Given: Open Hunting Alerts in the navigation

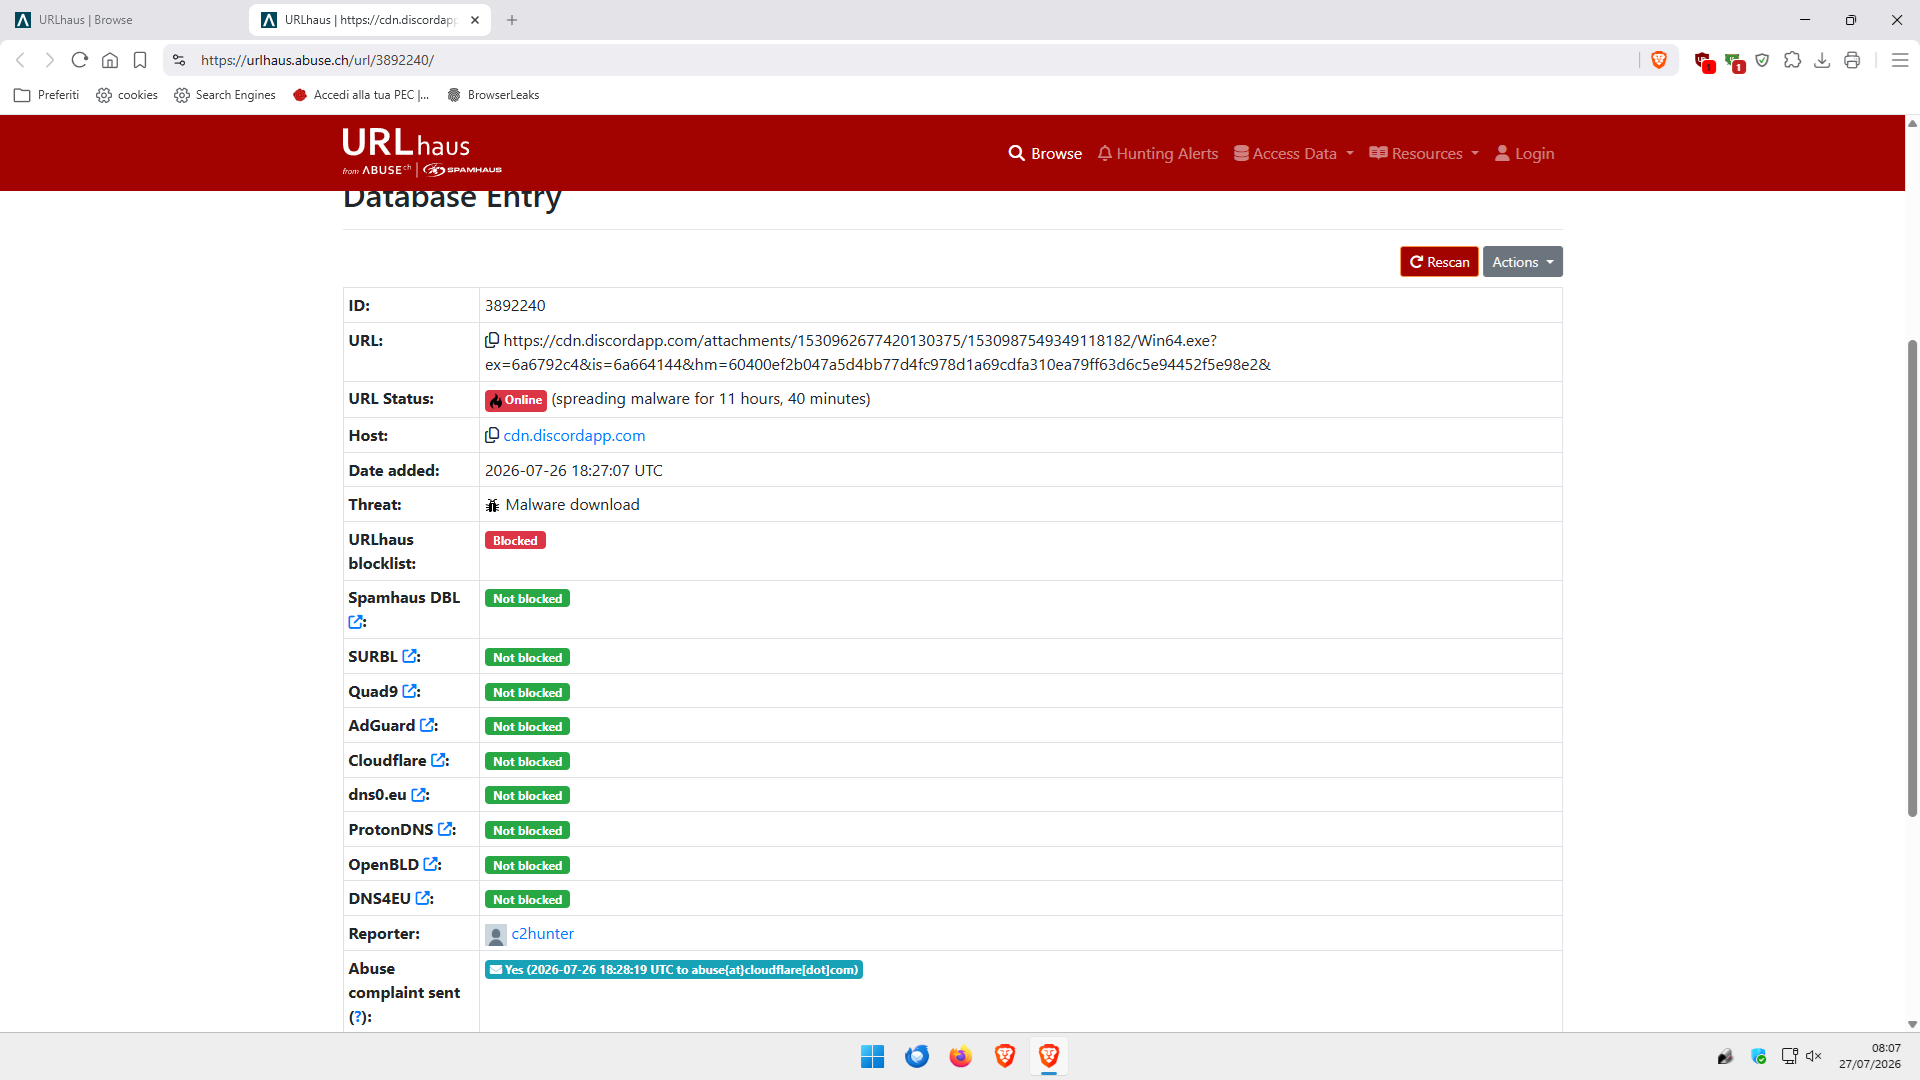Looking at the screenshot, I should 1157,153.
